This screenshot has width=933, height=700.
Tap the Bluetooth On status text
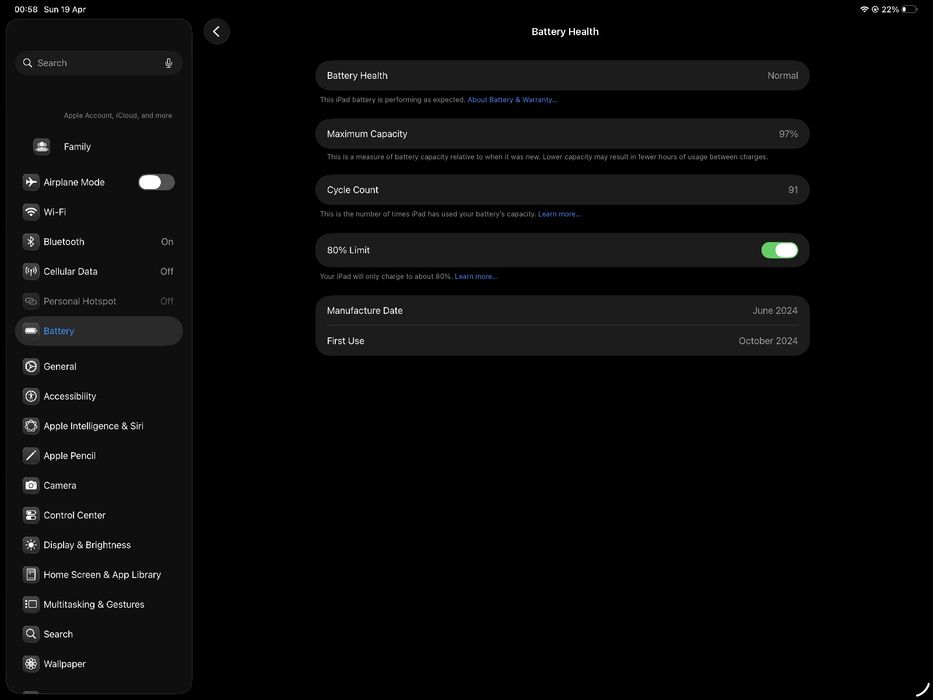167,242
